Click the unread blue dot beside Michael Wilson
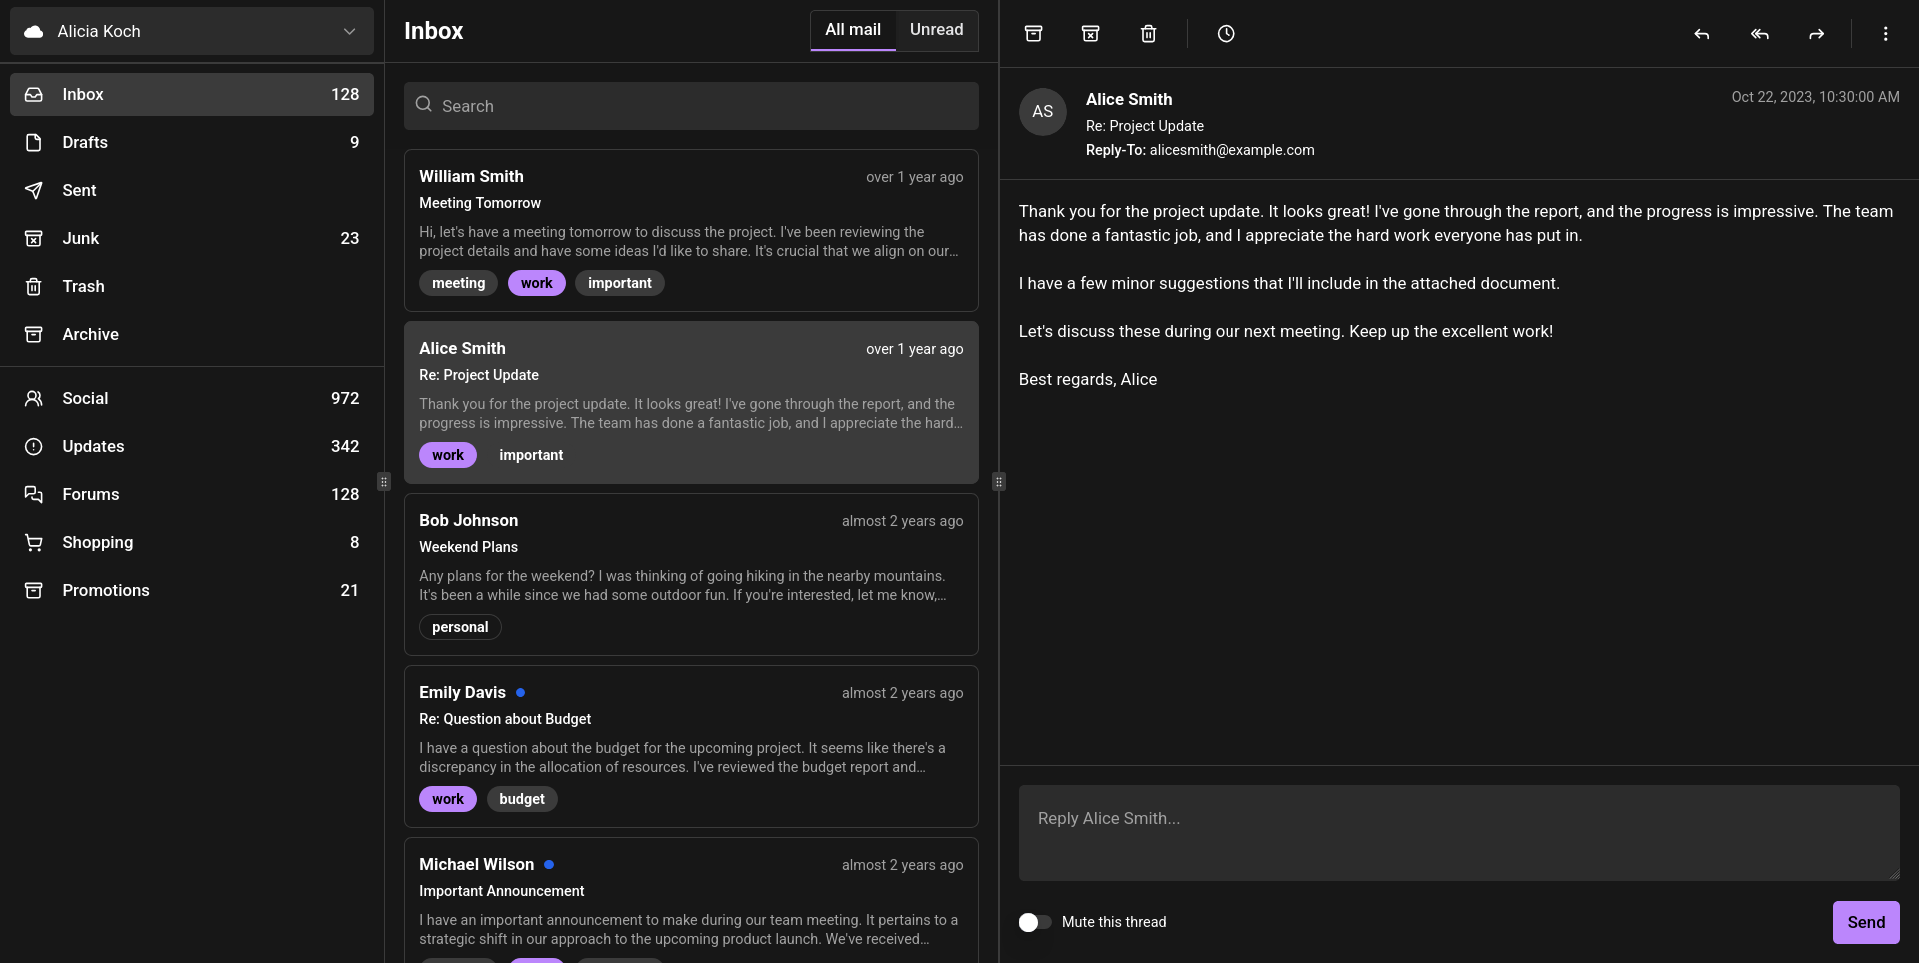 tap(549, 864)
